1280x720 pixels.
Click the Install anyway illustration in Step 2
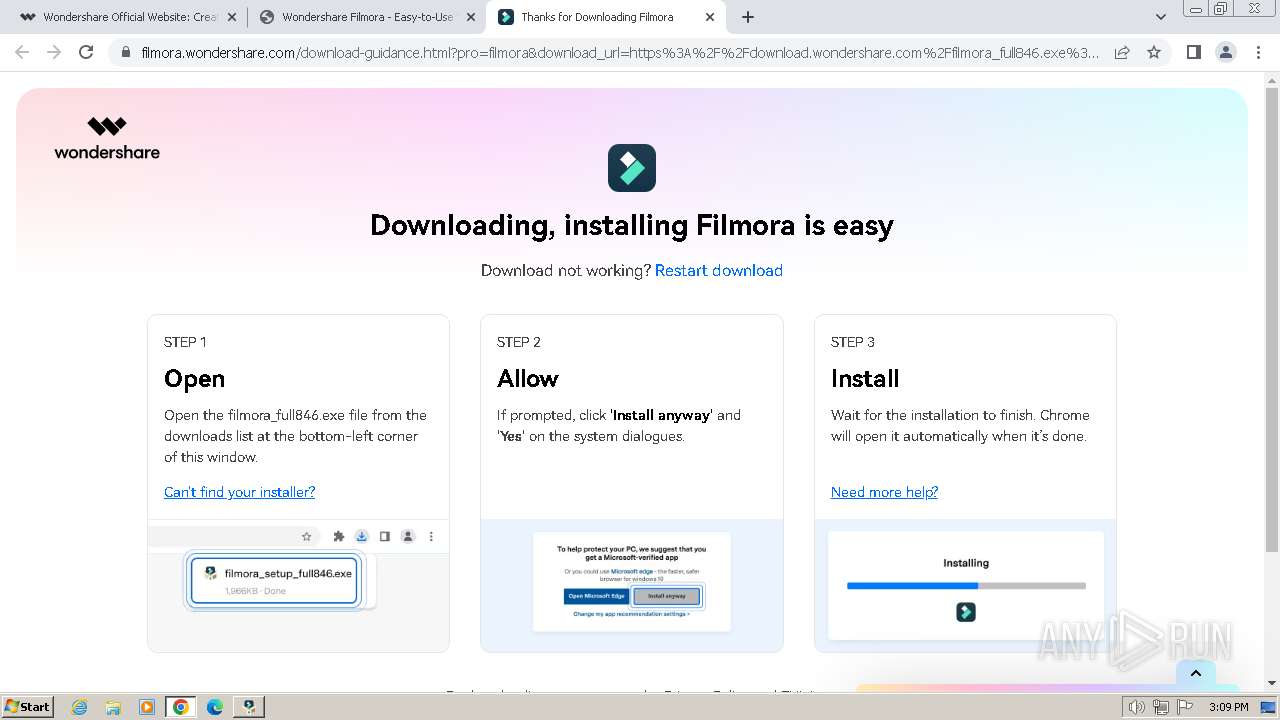pos(667,596)
